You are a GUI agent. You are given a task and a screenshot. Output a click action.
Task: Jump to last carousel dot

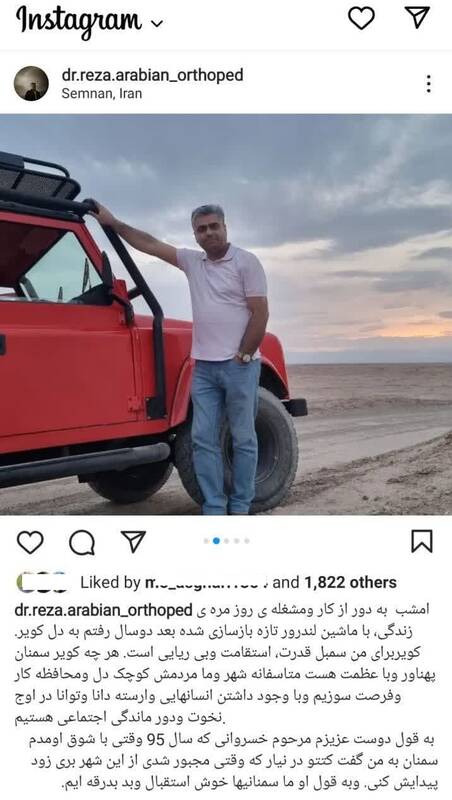pyautogui.click(x=247, y=541)
